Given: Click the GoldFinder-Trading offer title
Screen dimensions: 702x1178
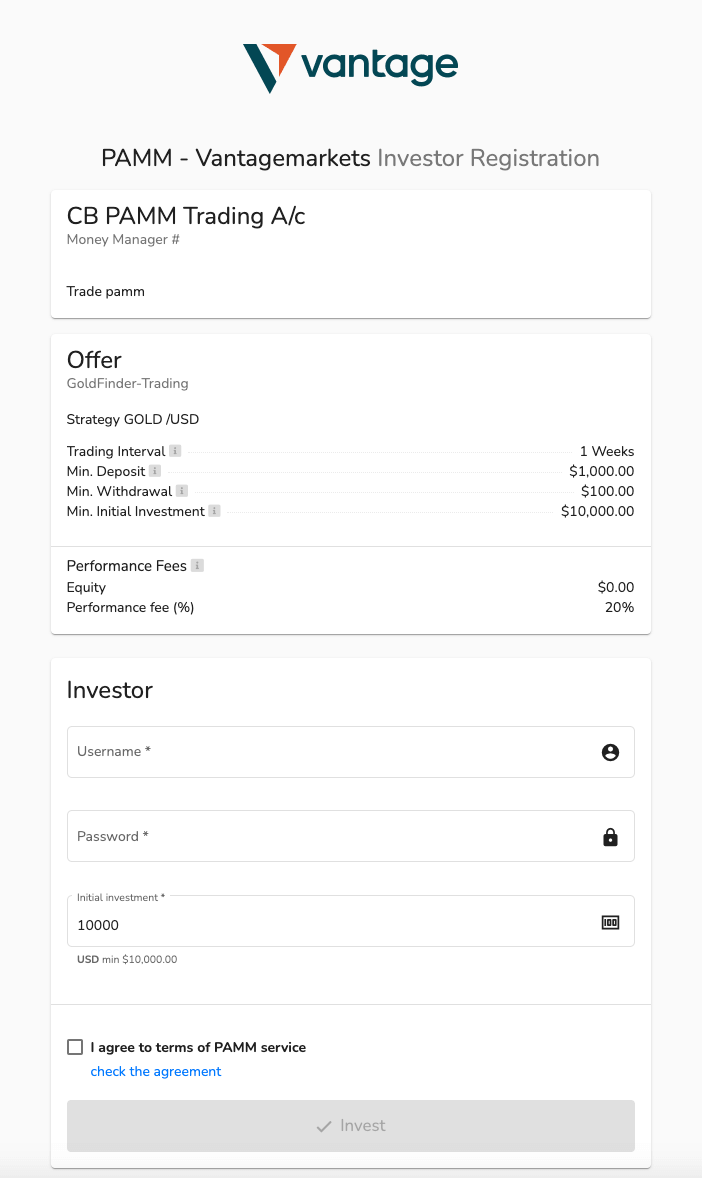Looking at the screenshot, I should pos(127,383).
